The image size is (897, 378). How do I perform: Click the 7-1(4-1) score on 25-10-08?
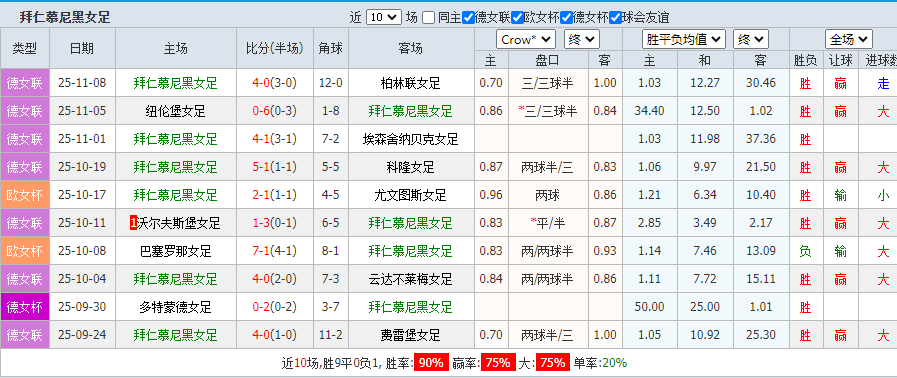275,252
